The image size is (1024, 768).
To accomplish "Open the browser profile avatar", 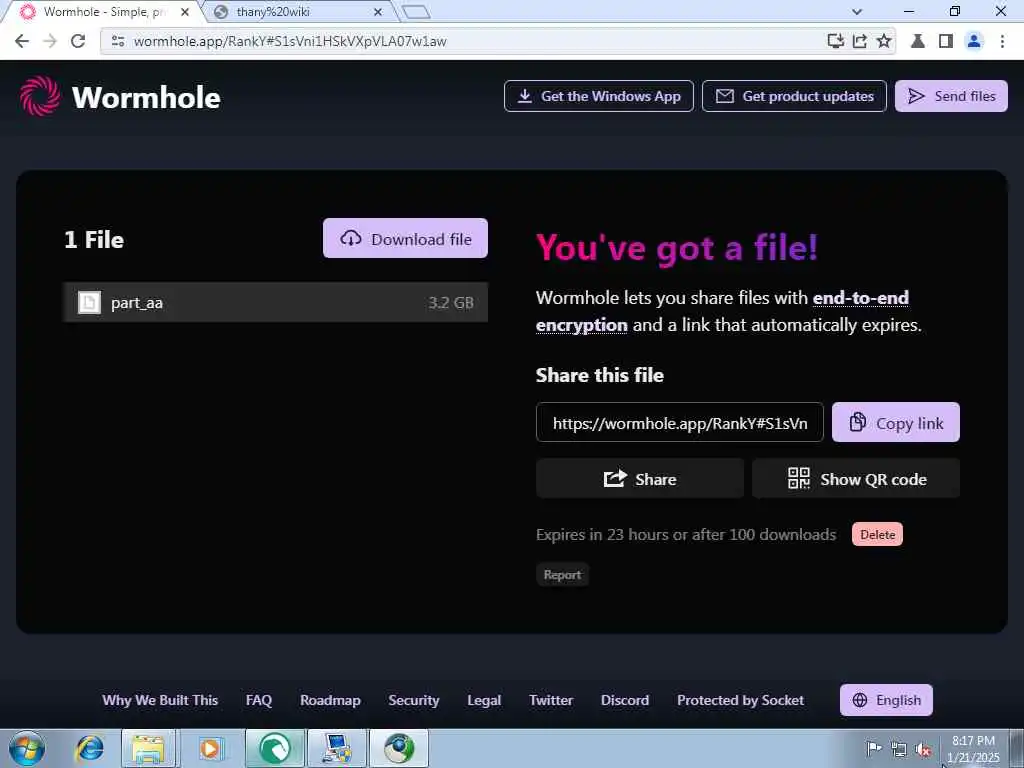I will (x=974, y=41).
